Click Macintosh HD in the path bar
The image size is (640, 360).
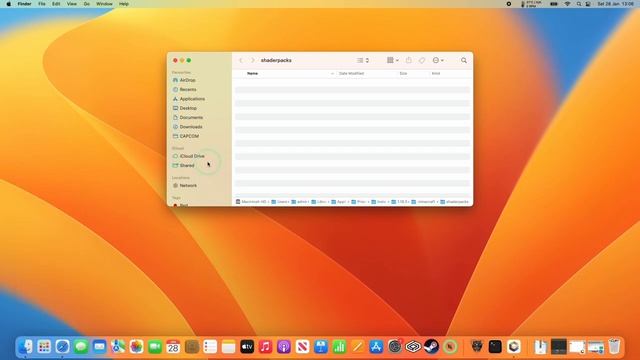[x=251, y=202]
